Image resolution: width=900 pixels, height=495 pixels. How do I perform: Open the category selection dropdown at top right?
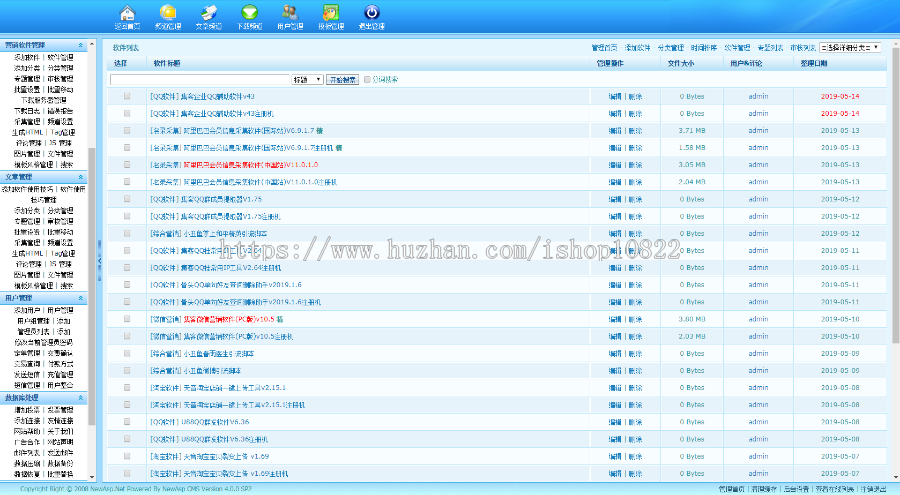click(x=849, y=47)
